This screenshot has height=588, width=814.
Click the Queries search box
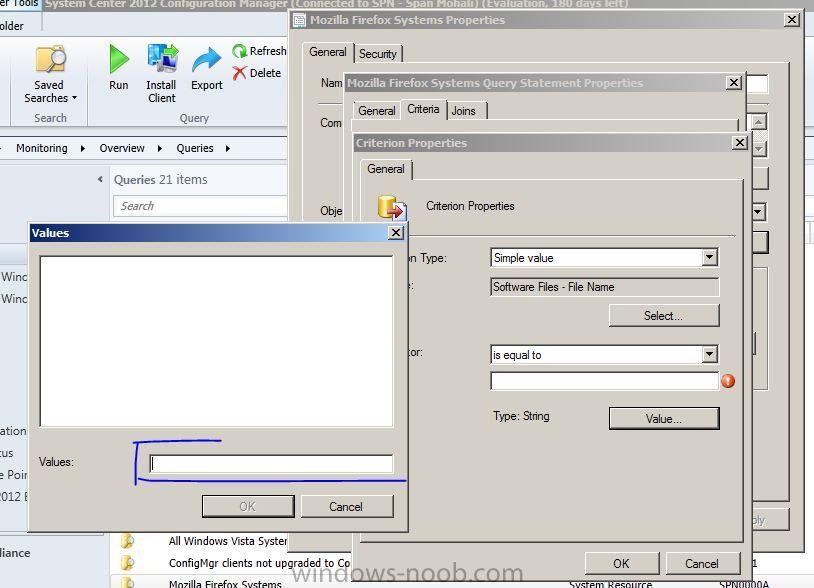(200, 206)
